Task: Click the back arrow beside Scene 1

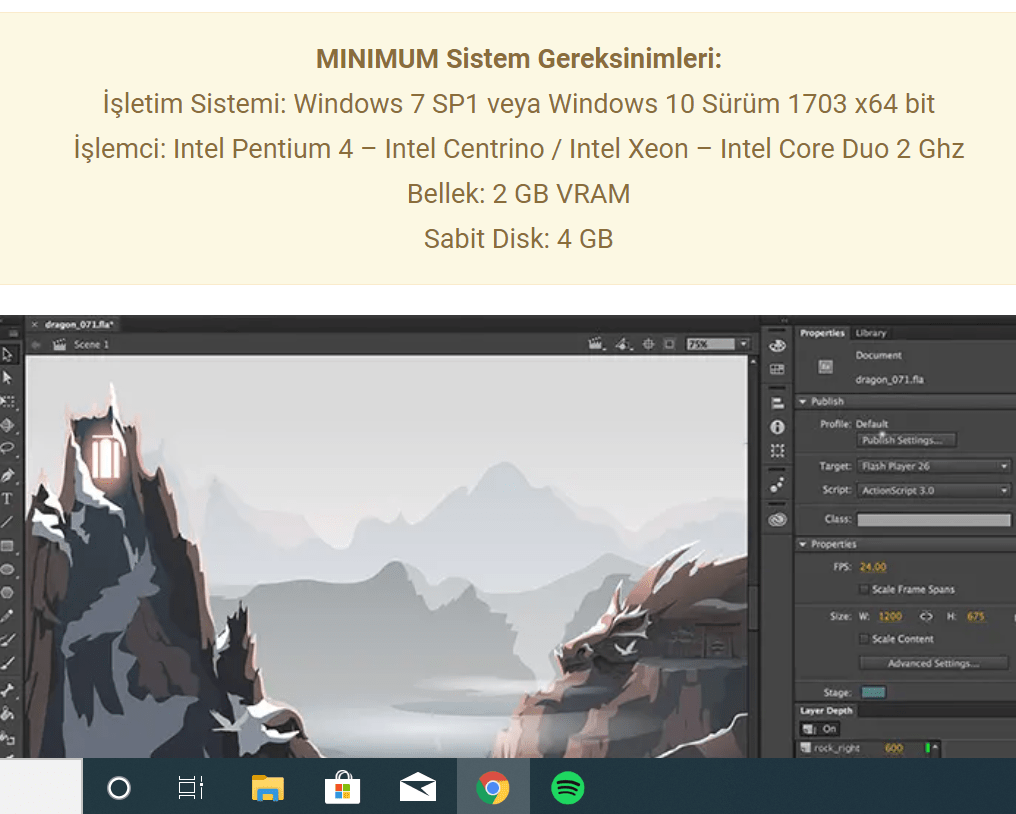Action: point(36,345)
